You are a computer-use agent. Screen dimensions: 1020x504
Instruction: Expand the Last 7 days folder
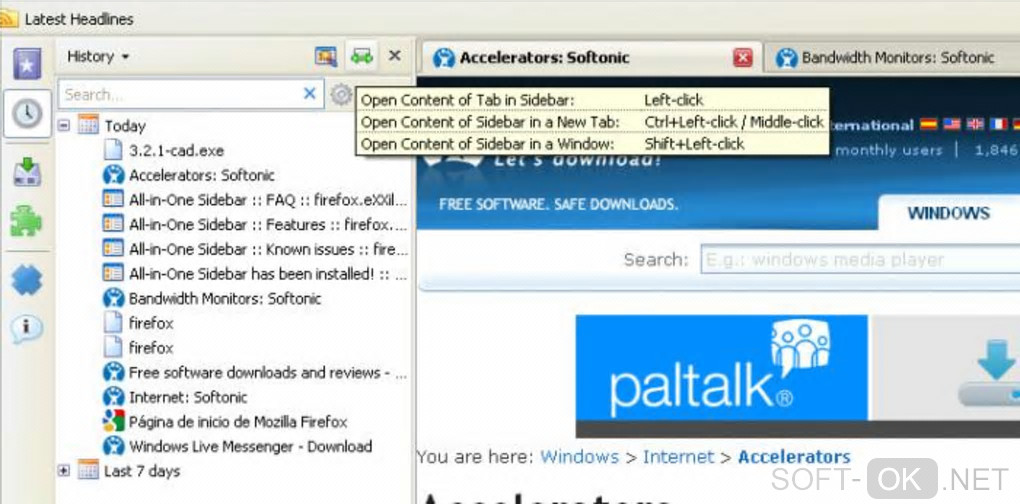tap(64, 470)
